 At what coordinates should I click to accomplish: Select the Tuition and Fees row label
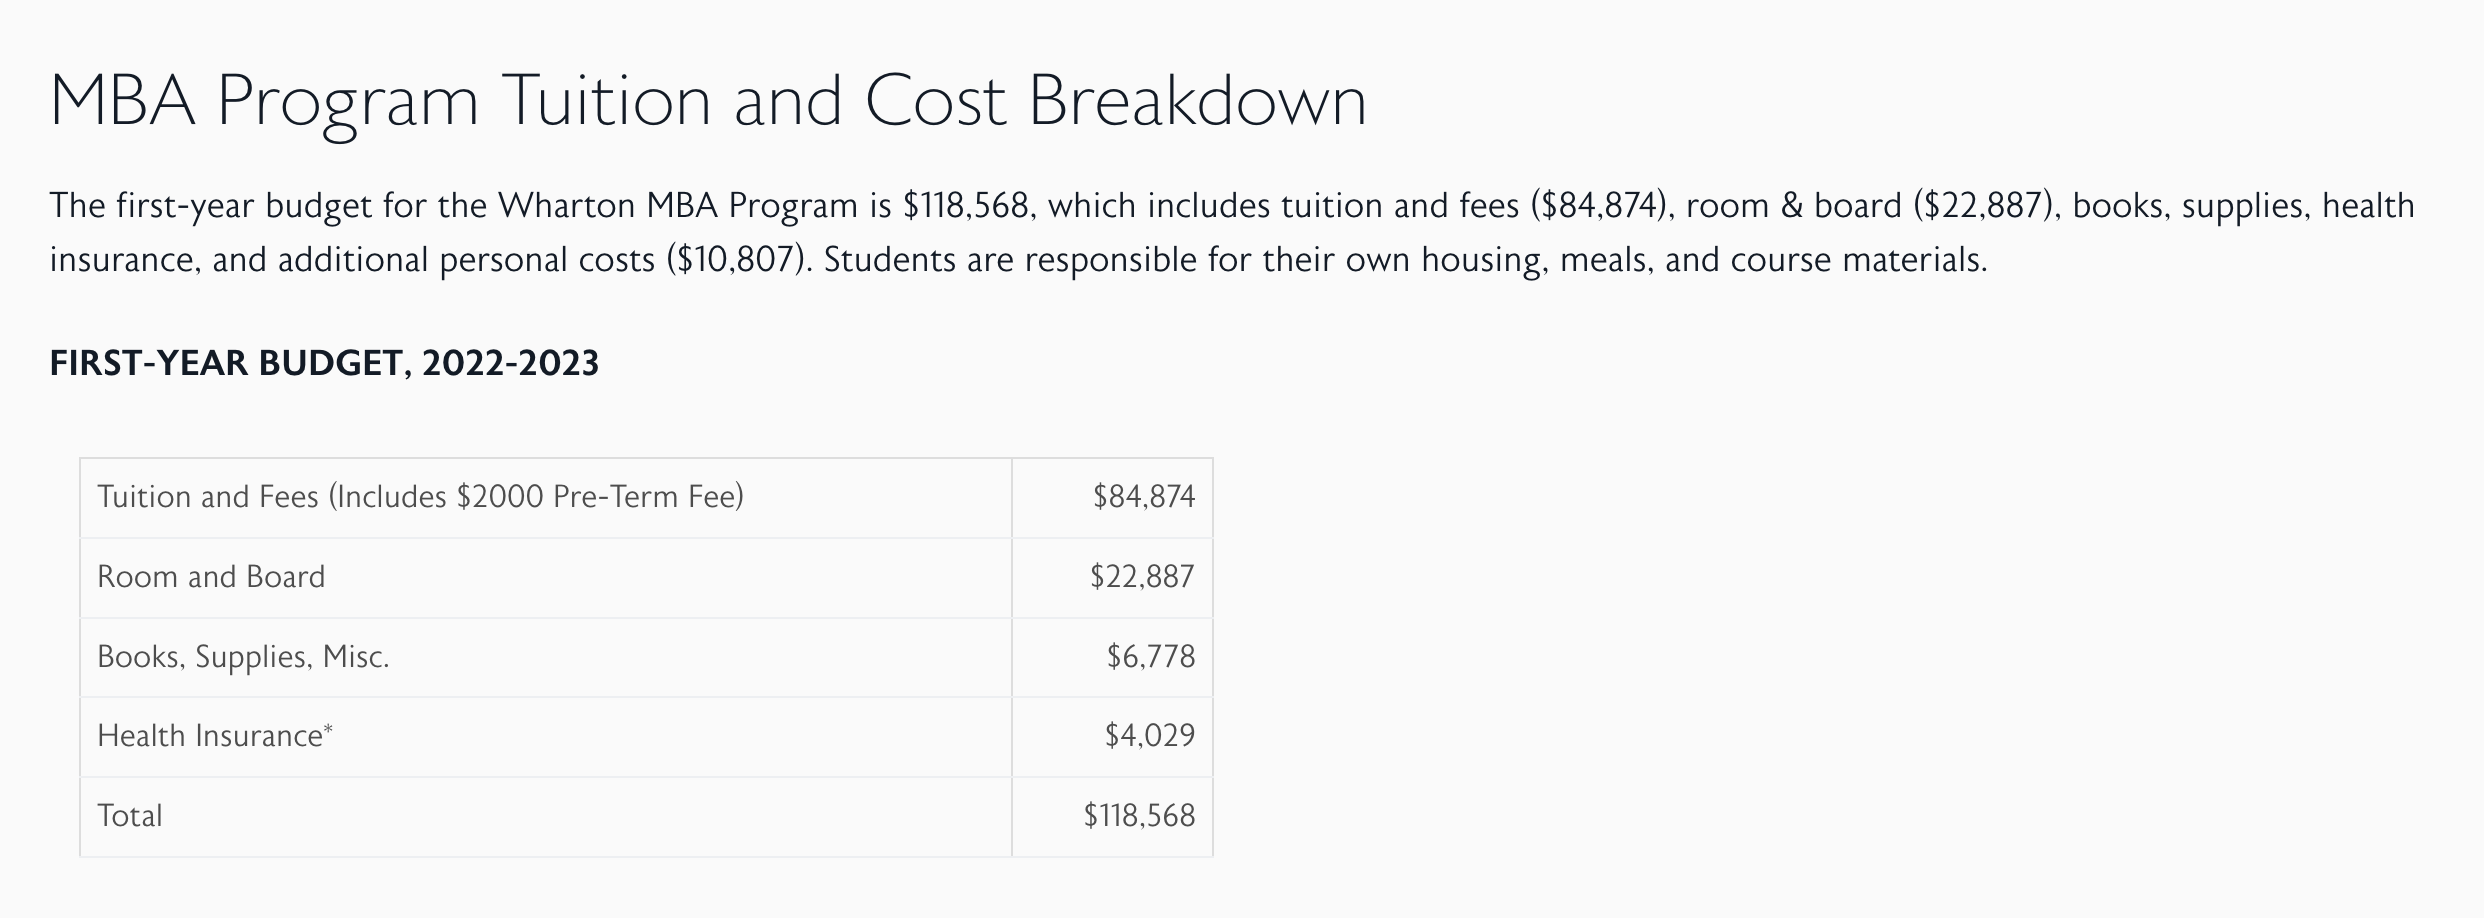click(420, 497)
